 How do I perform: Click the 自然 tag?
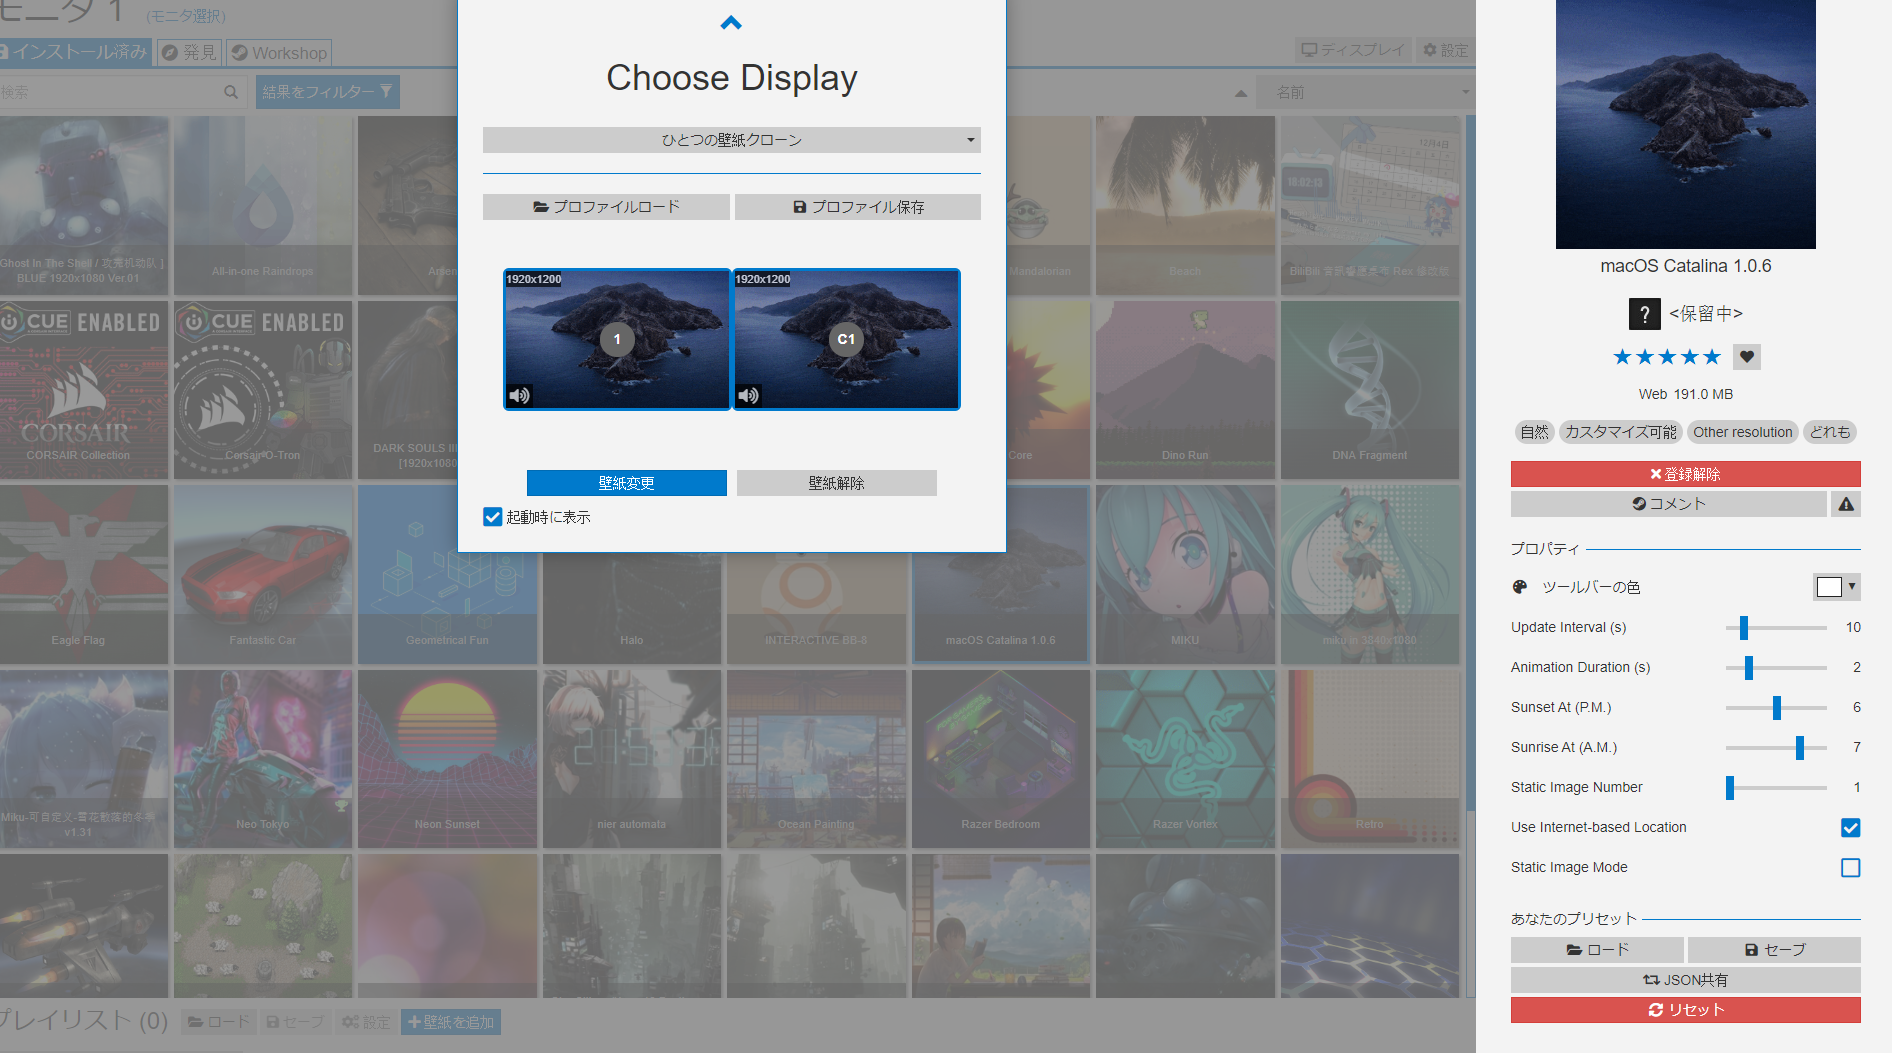tap(1534, 432)
